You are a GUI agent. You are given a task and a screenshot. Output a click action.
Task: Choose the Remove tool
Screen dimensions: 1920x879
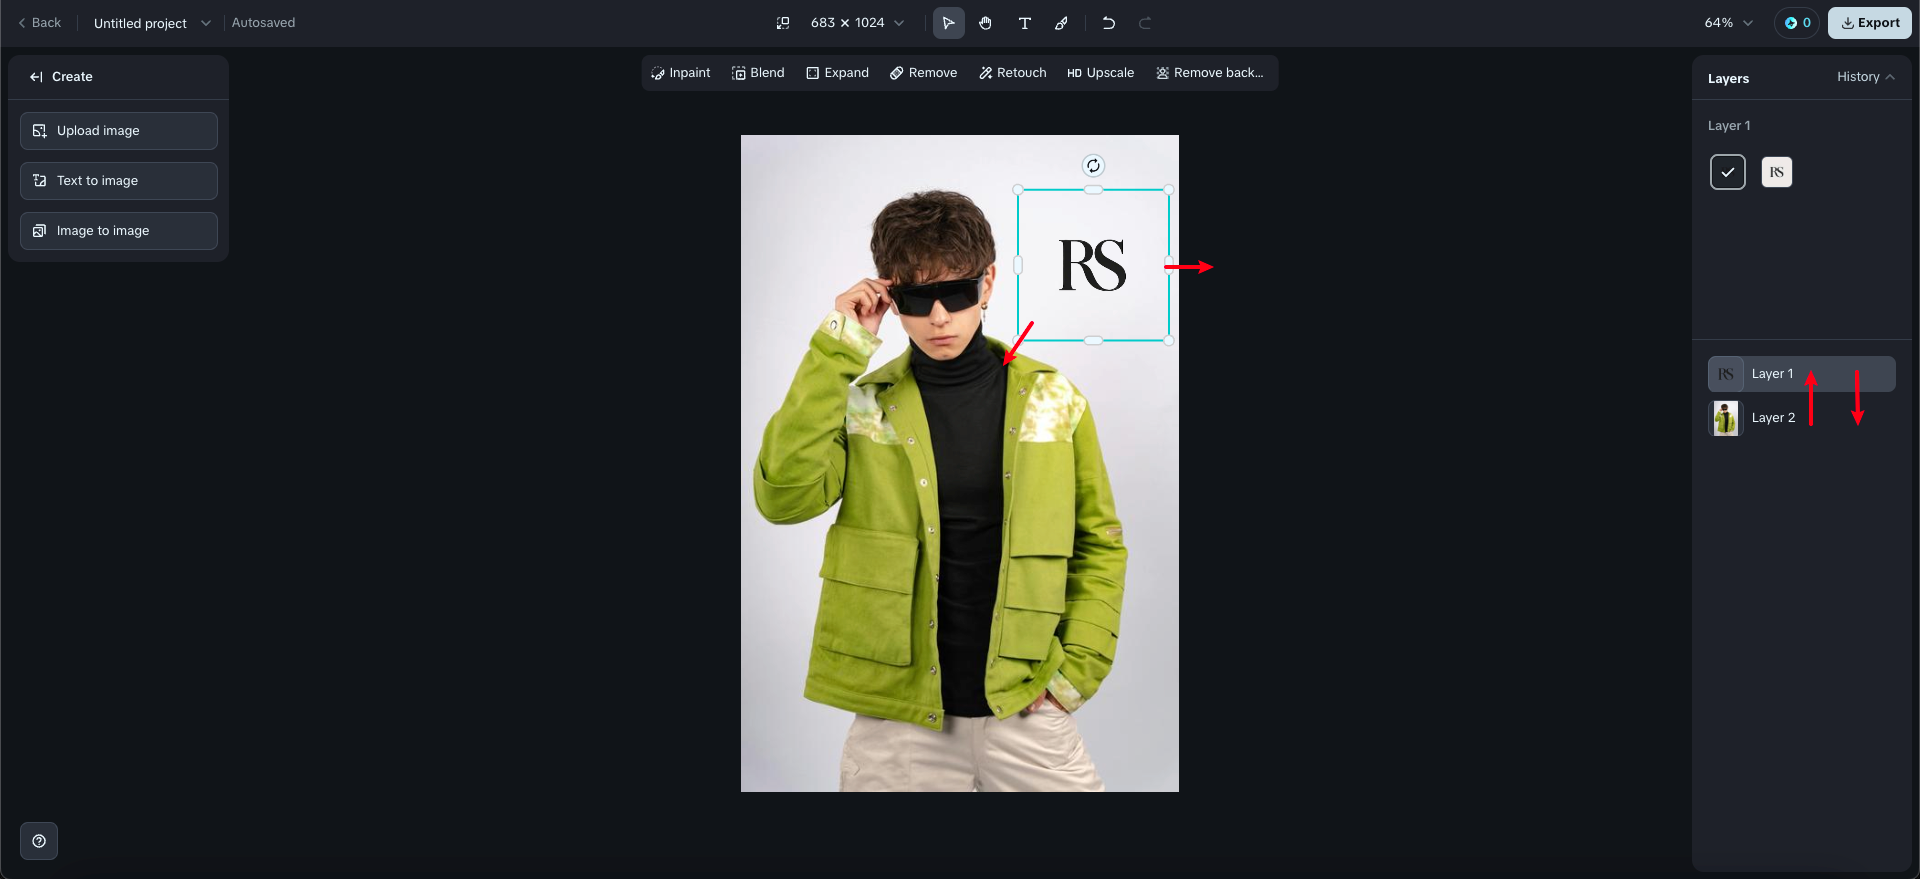924,73
